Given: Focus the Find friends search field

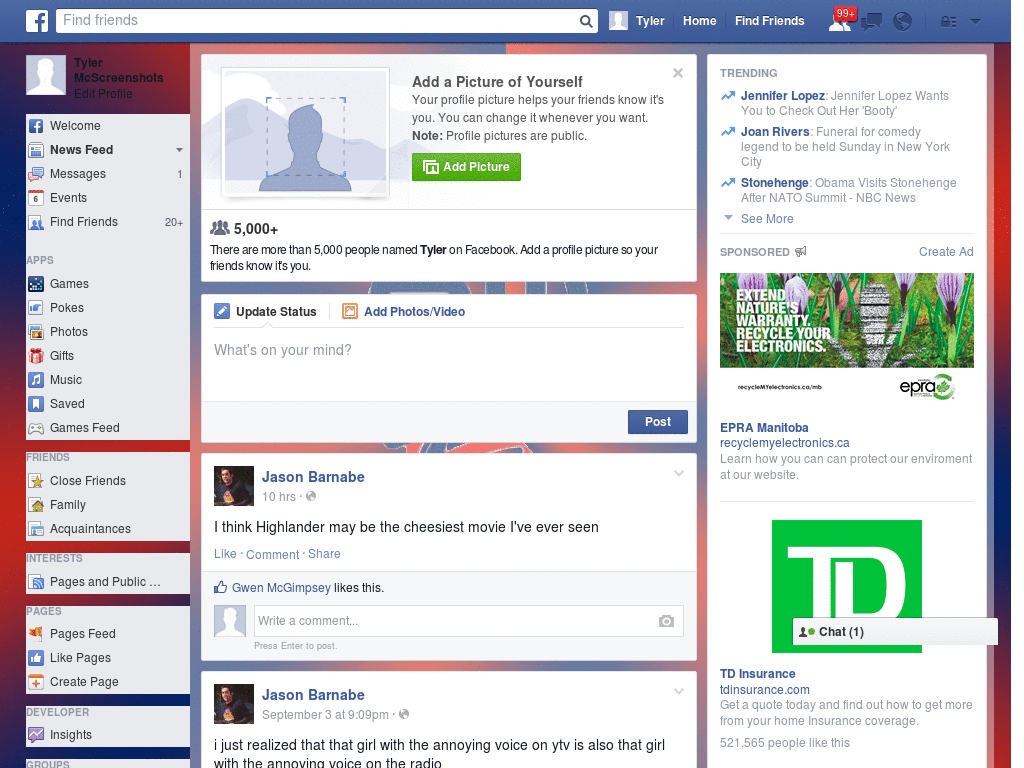Looking at the screenshot, I should tap(318, 21).
